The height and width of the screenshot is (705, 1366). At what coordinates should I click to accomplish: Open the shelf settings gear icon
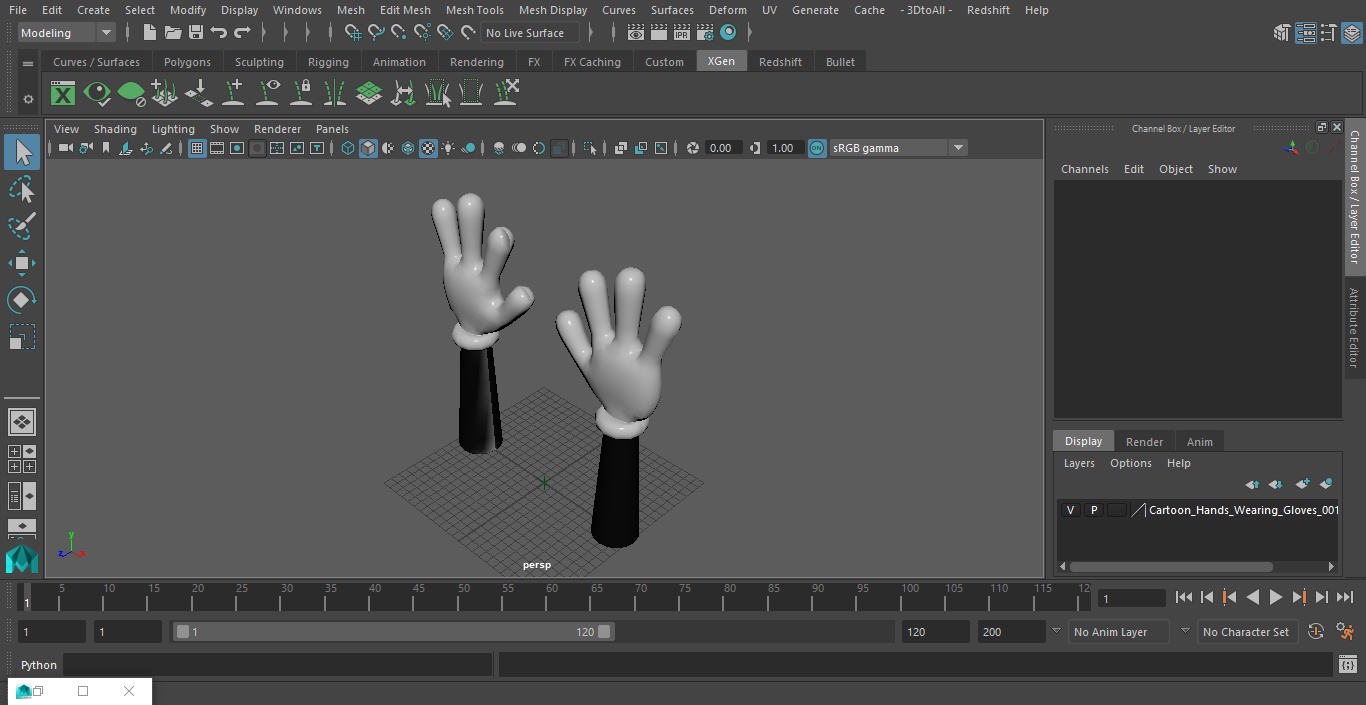(x=28, y=99)
